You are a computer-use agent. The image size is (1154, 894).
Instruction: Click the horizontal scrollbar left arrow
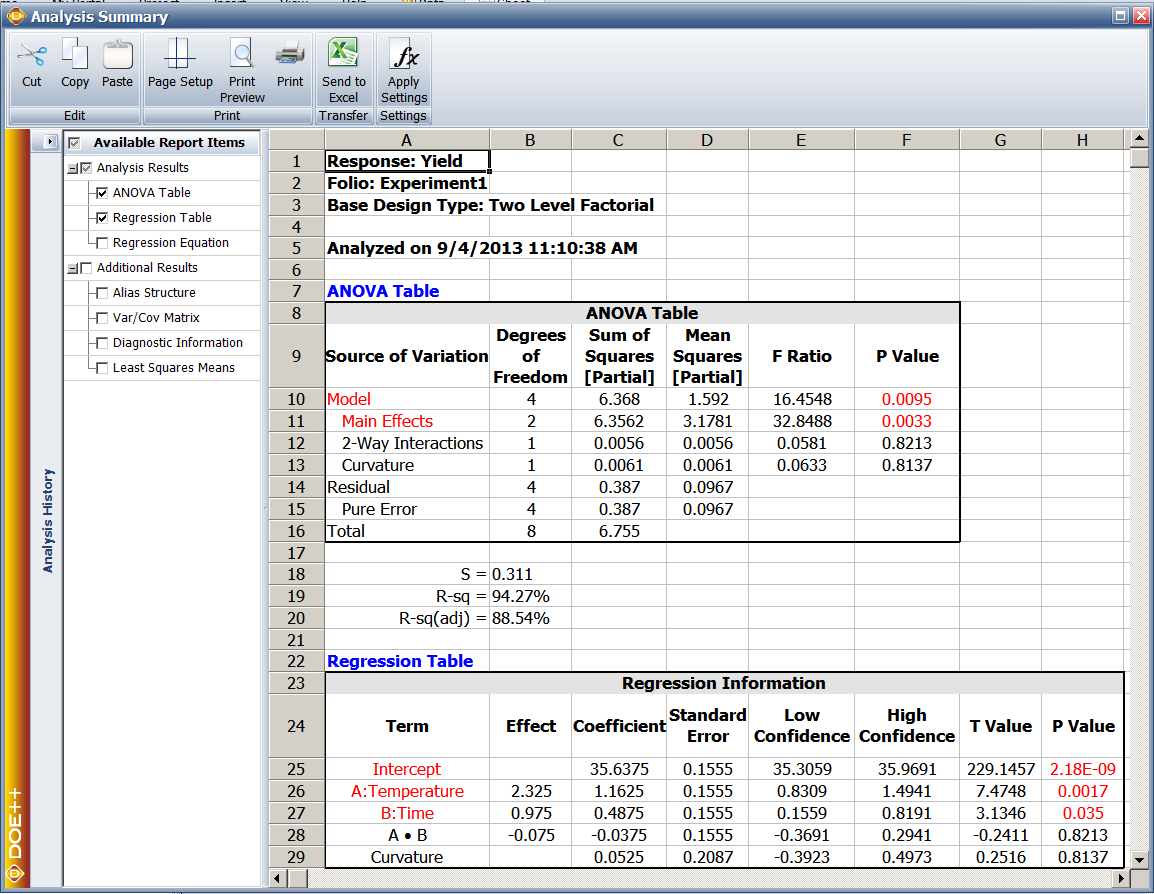[277, 878]
